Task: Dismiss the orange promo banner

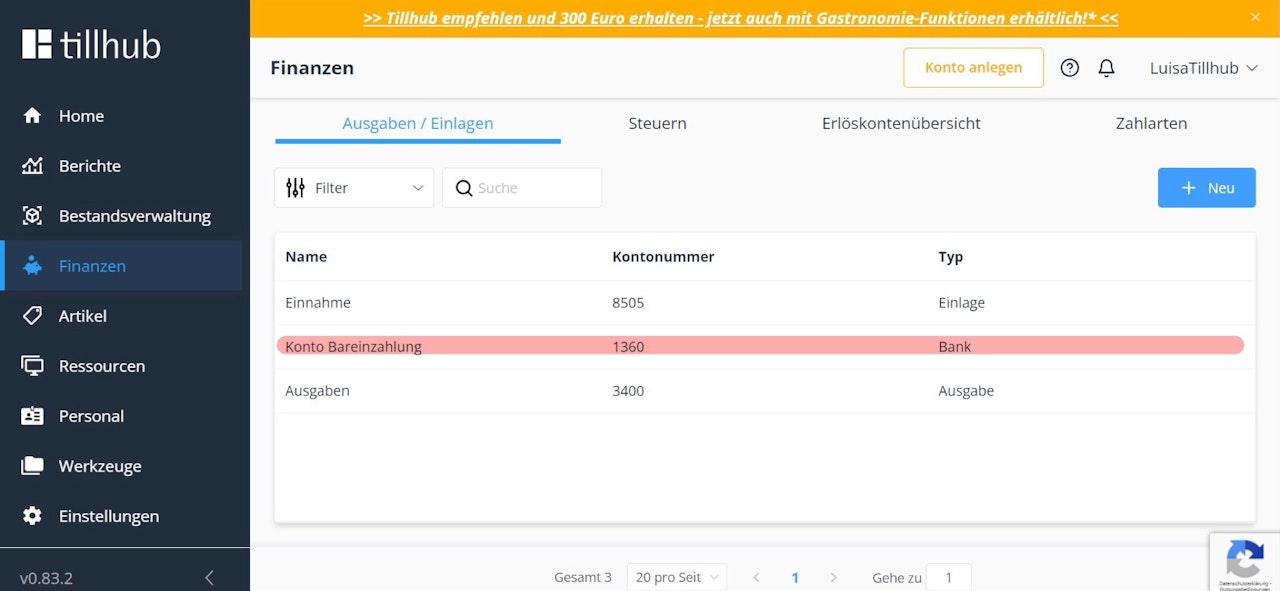Action: (x=1255, y=17)
